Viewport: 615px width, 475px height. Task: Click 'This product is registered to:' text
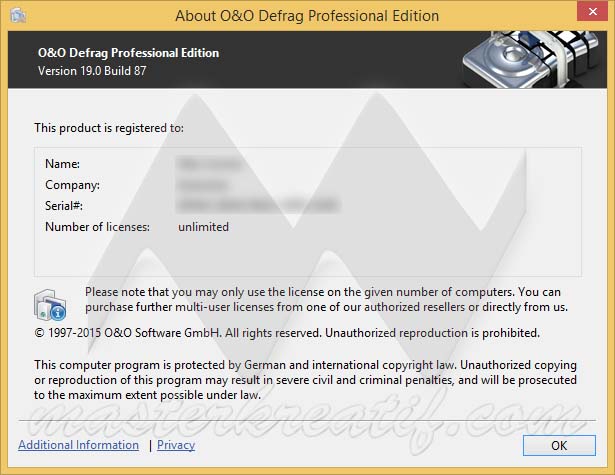pos(109,128)
